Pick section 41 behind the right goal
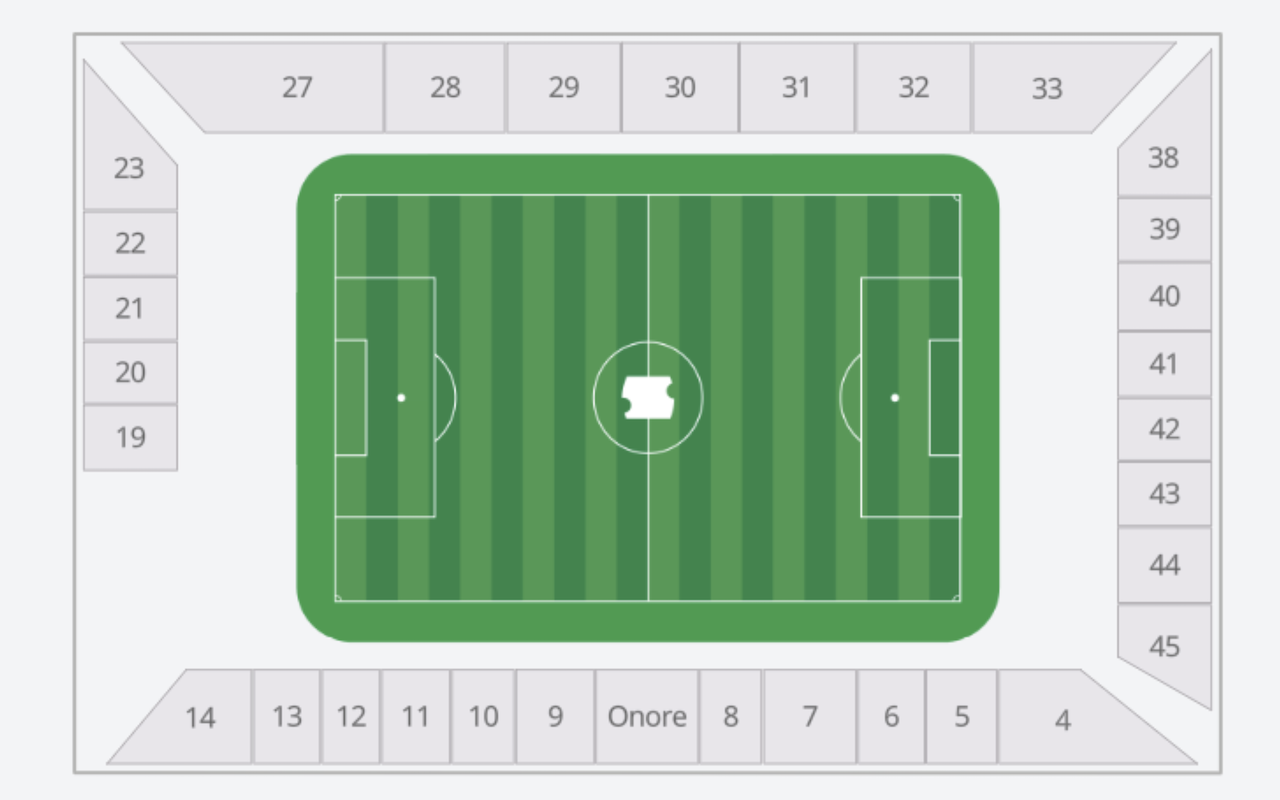Screen dimensions: 1280x800 1164,364
